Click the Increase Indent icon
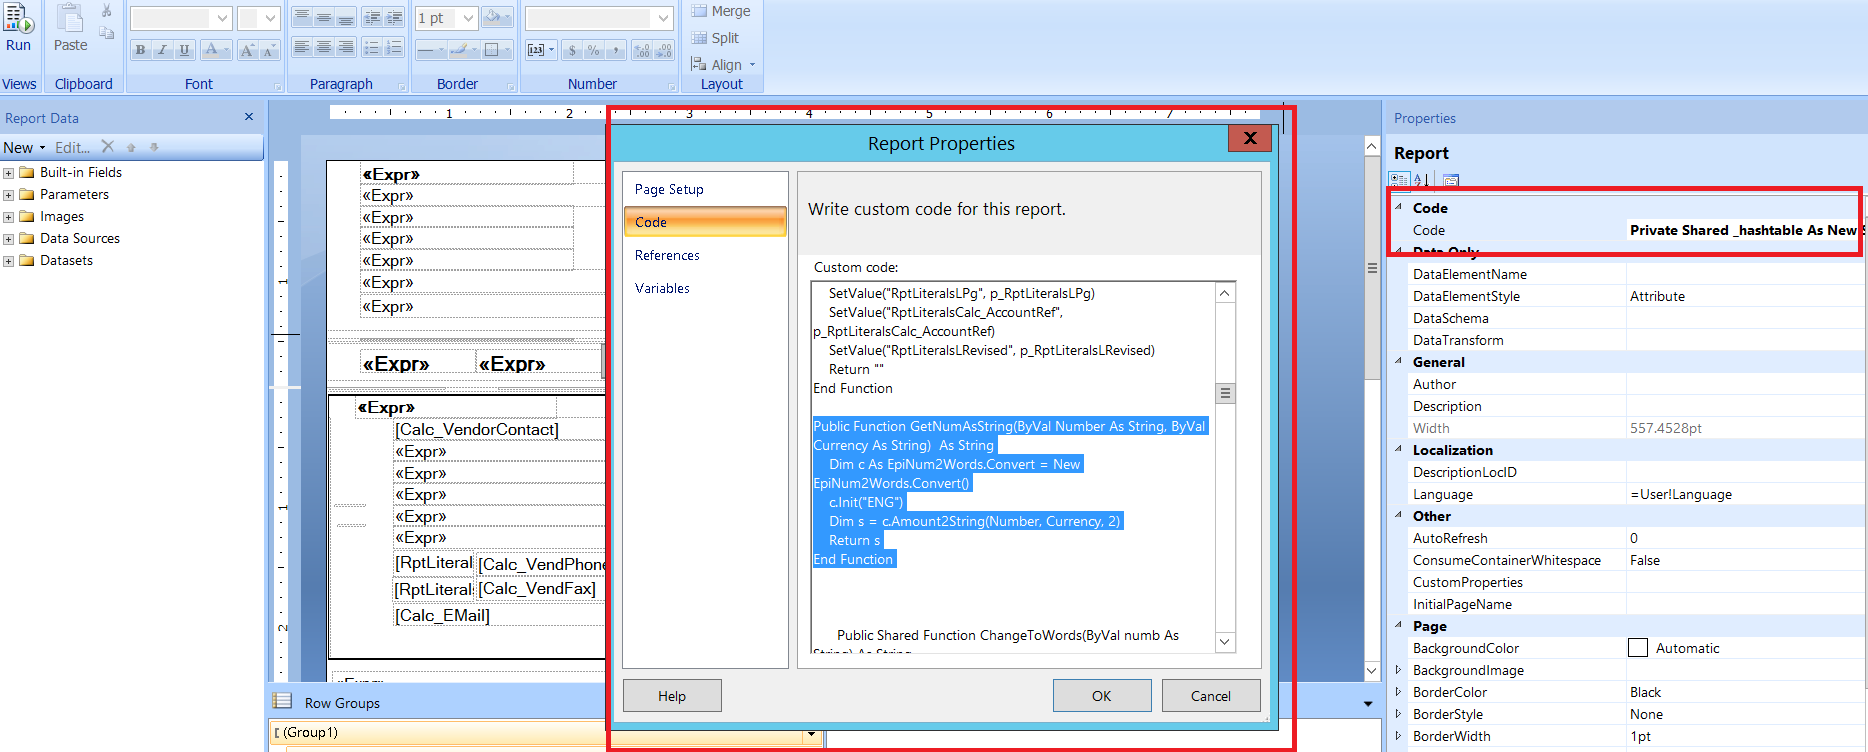 [394, 18]
